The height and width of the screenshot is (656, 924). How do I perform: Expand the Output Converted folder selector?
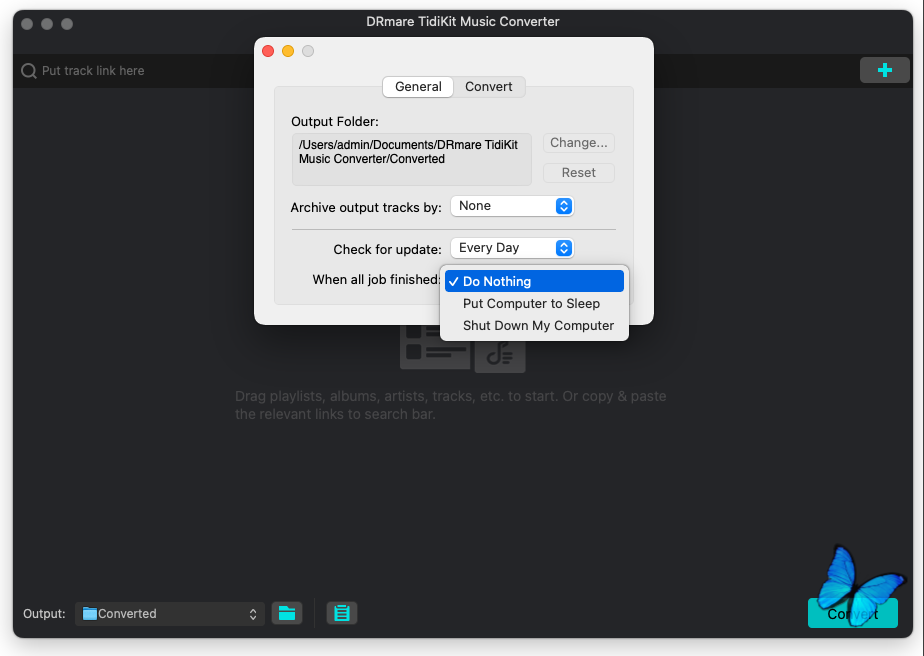click(170, 614)
